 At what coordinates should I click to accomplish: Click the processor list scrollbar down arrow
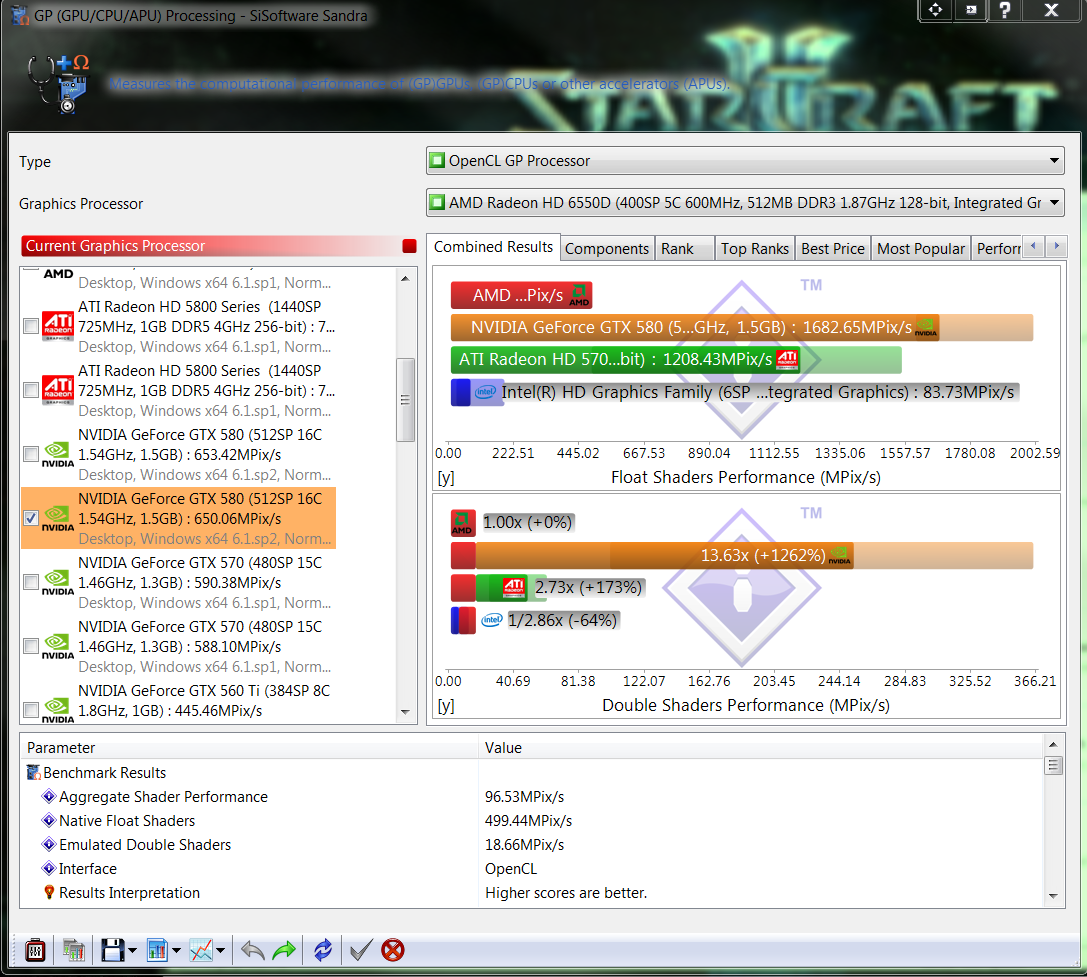406,713
